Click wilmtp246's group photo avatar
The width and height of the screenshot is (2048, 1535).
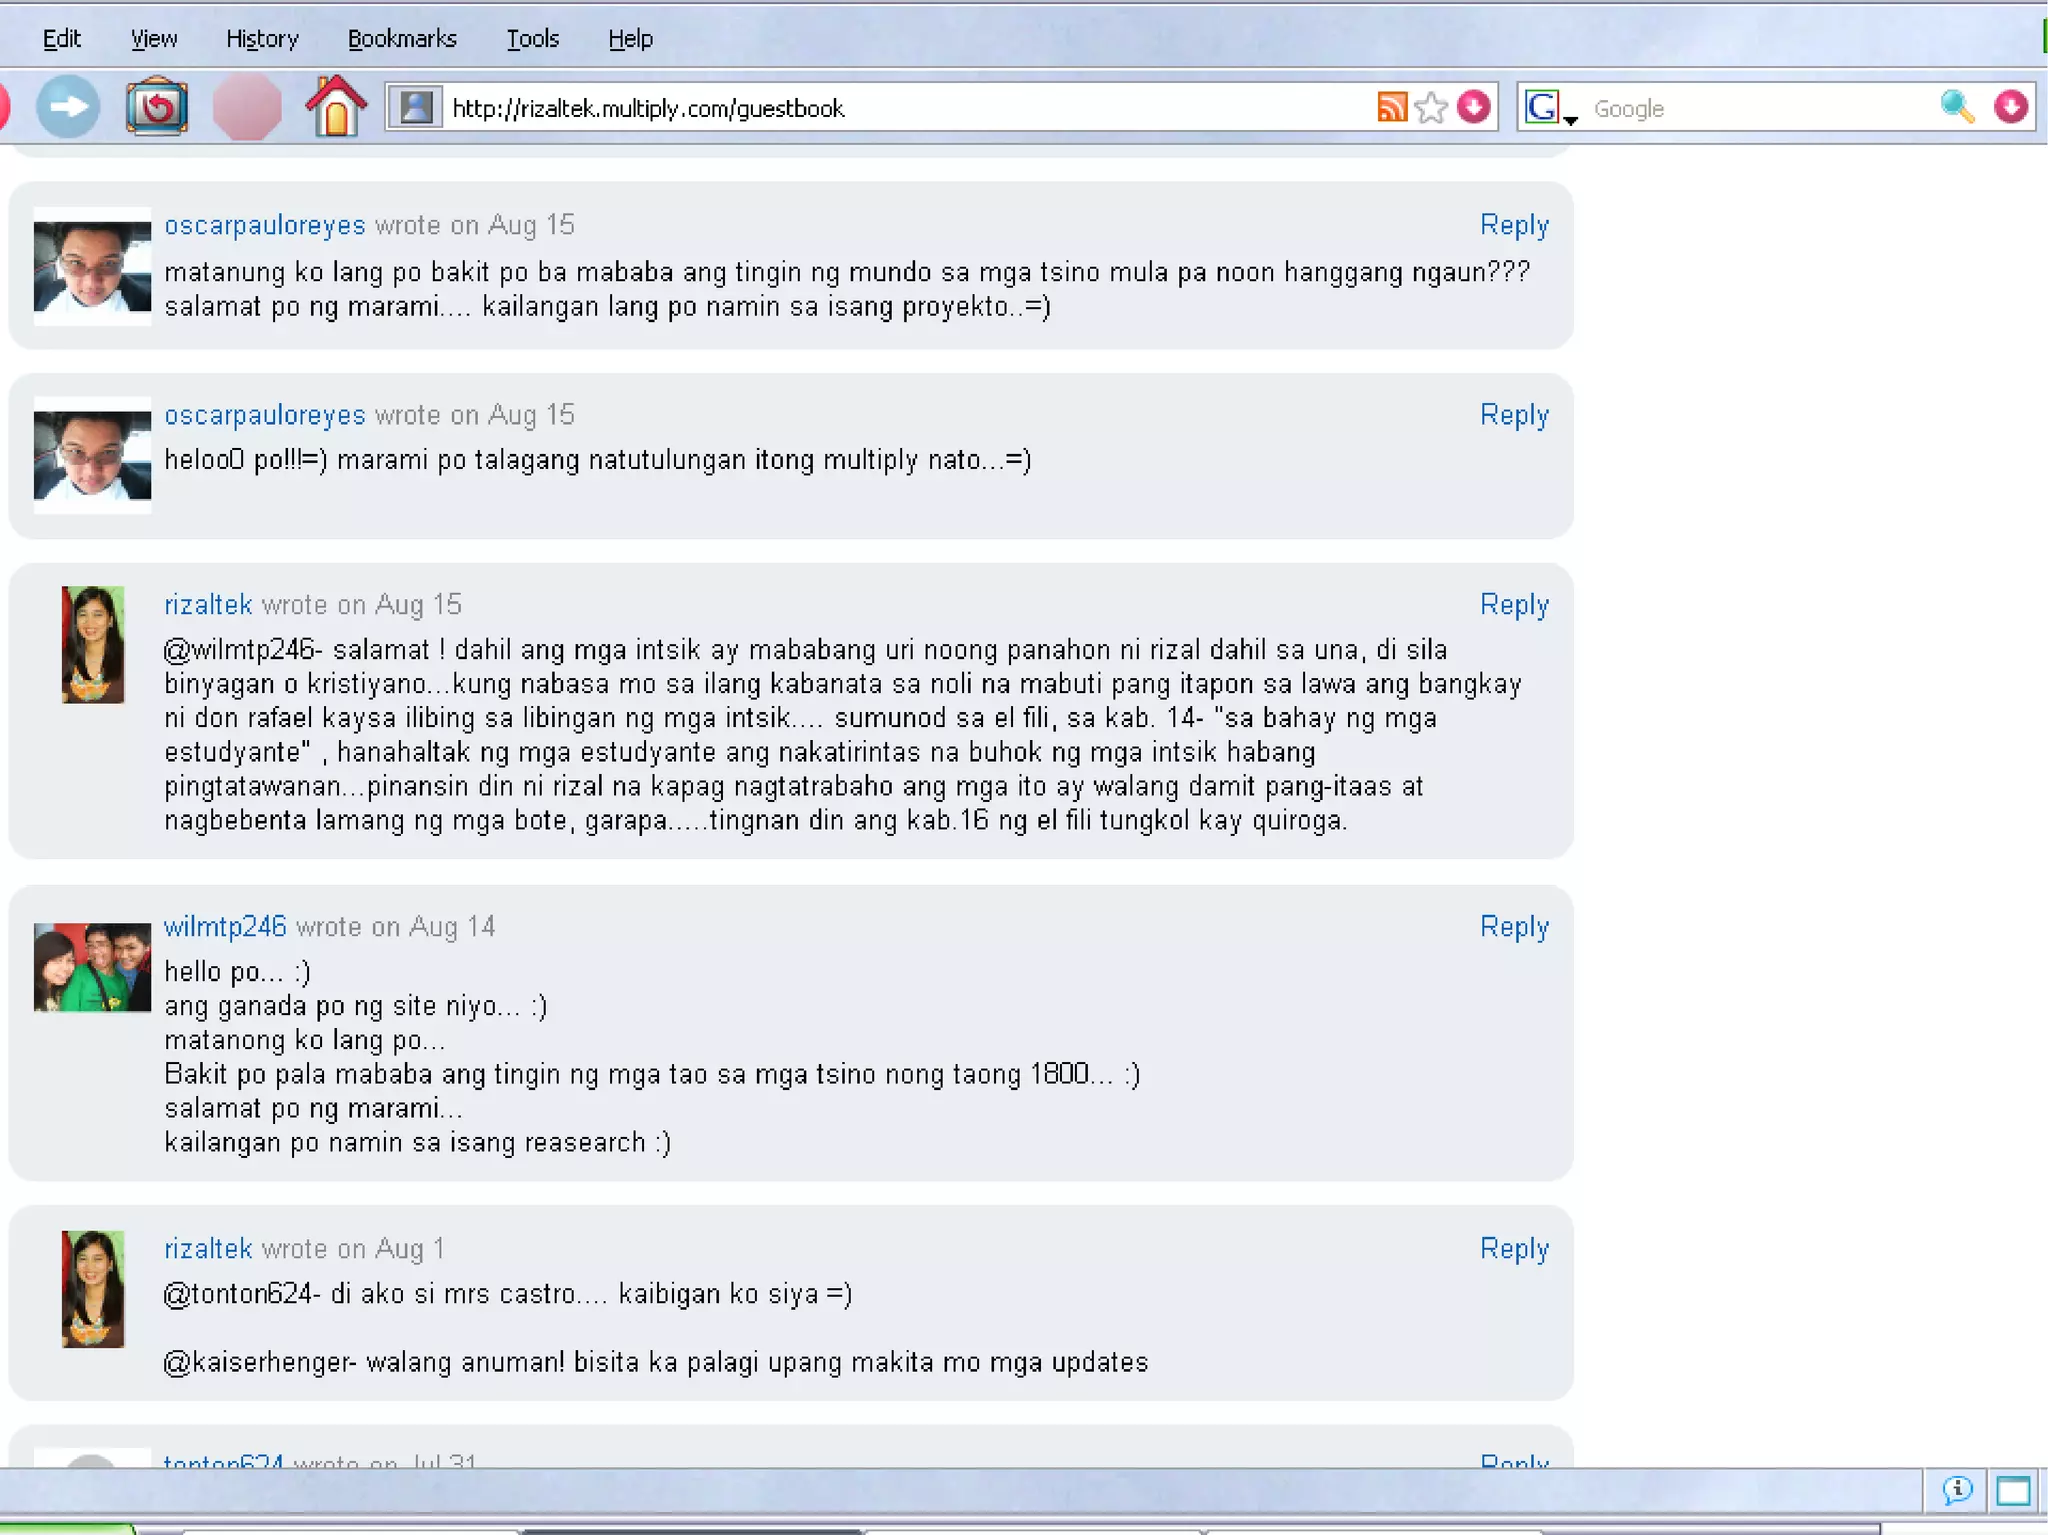92,967
